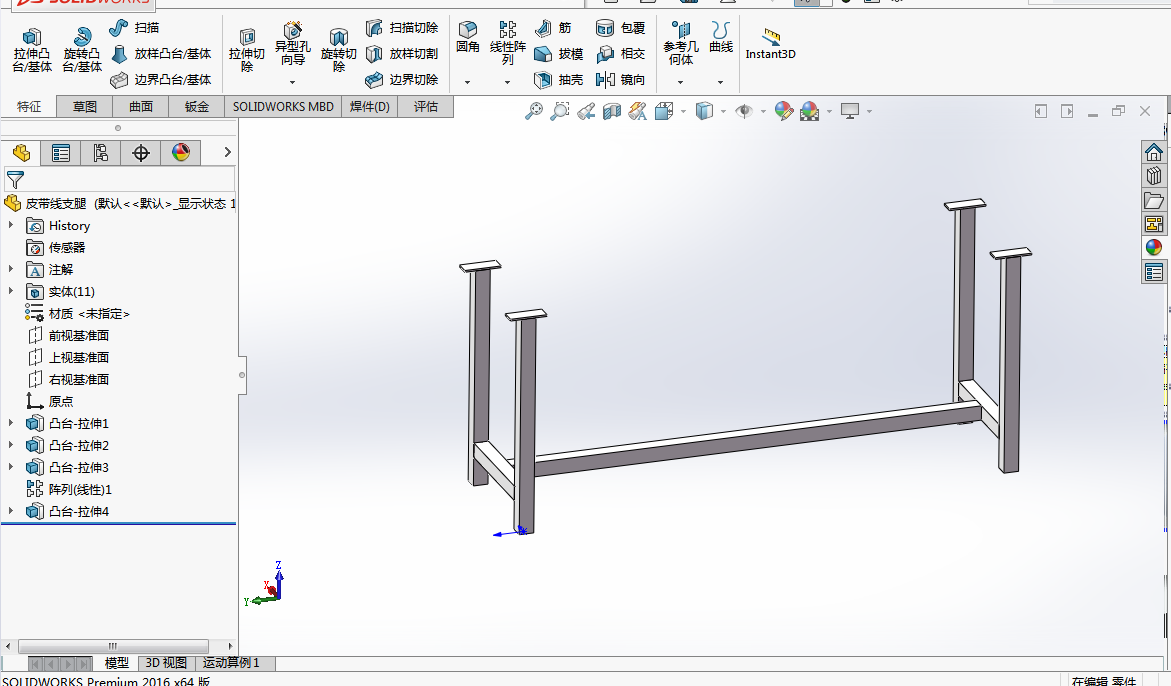Select the 阵列(线性)1 pattern feature
Screen dimensions: 1171x686
coord(80,490)
